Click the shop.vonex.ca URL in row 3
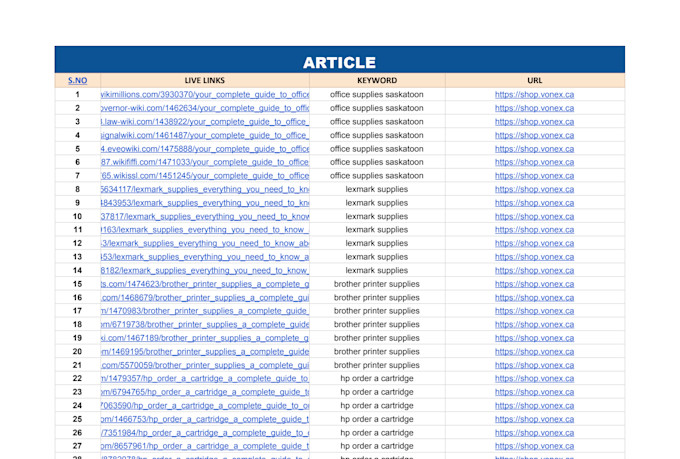680x459 pixels. (x=534, y=122)
